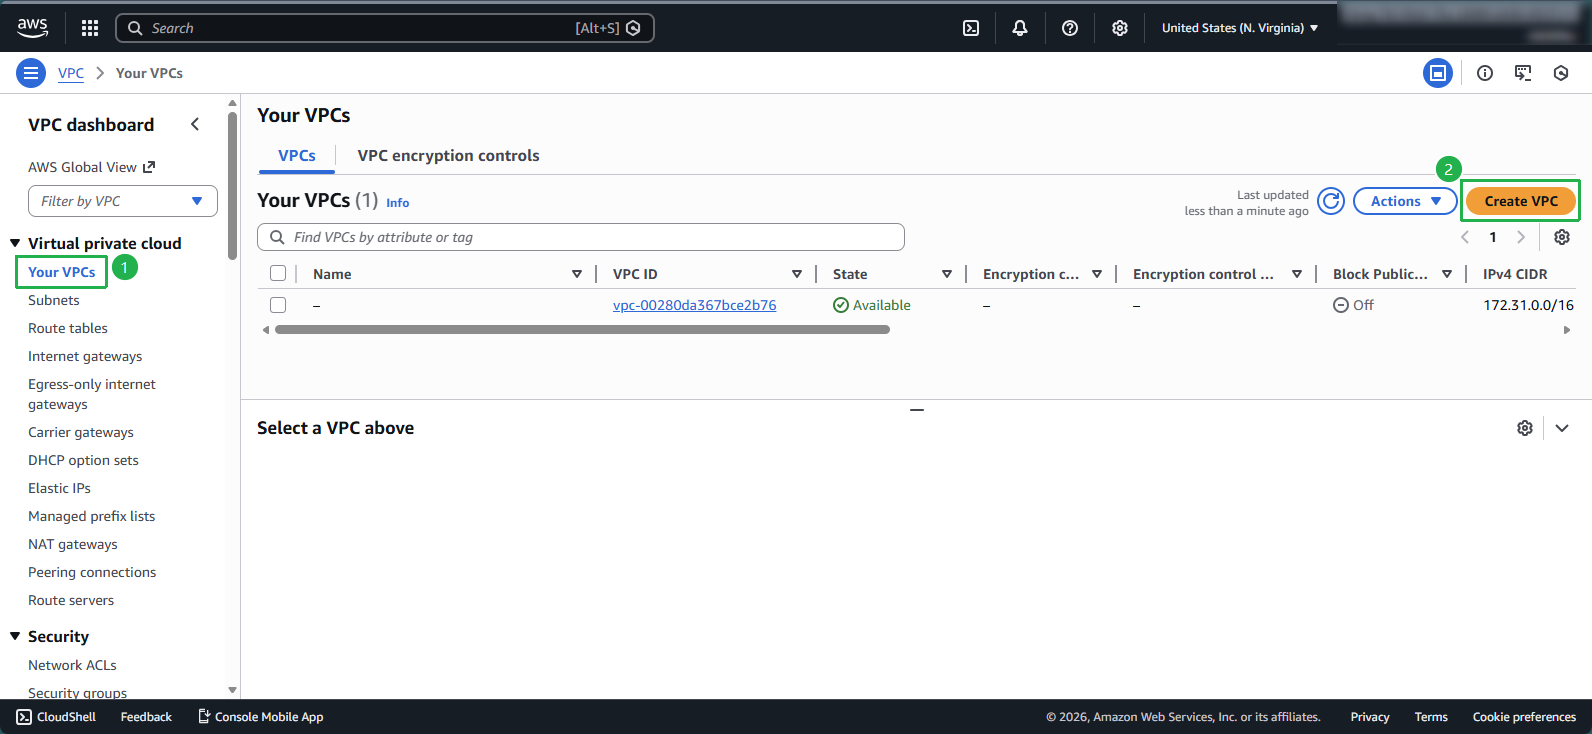Click the blue split panel view icon

[x=1438, y=73]
